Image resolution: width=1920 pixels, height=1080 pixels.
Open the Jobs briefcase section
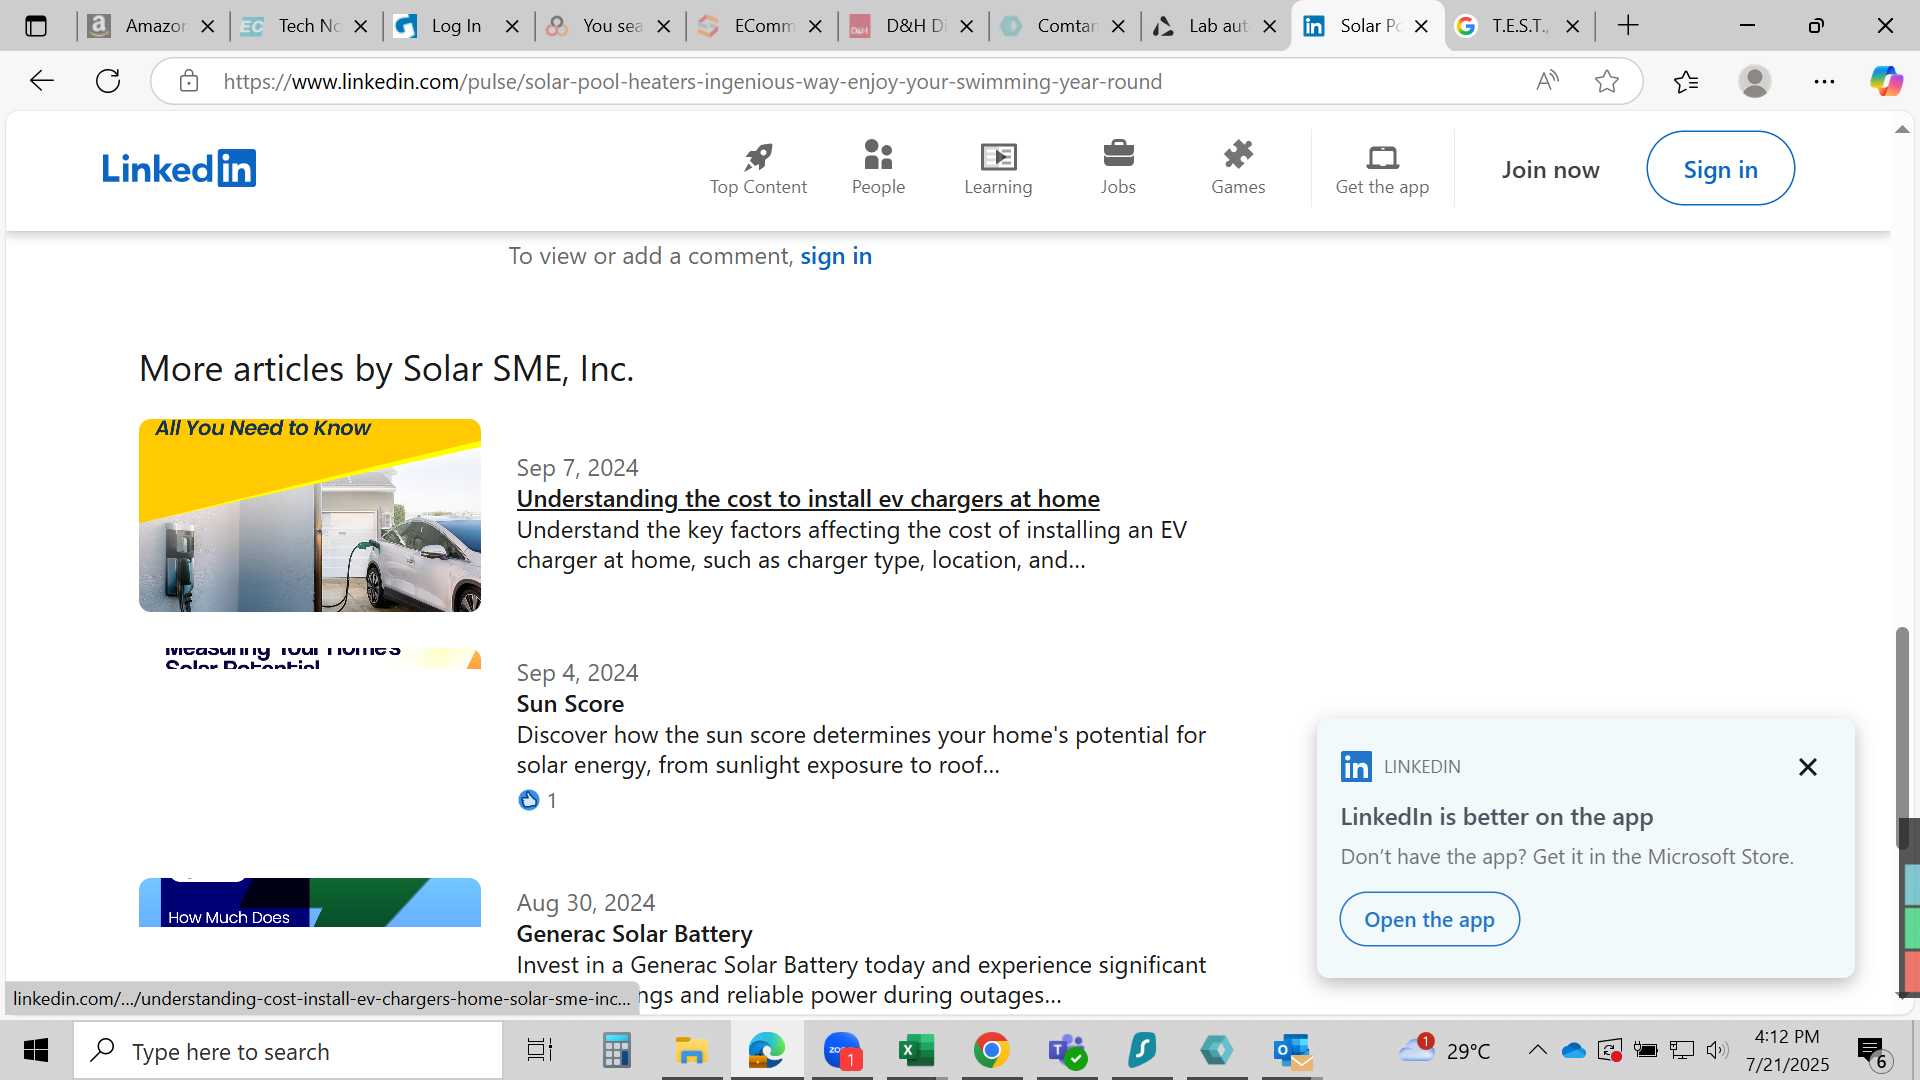1118,168
